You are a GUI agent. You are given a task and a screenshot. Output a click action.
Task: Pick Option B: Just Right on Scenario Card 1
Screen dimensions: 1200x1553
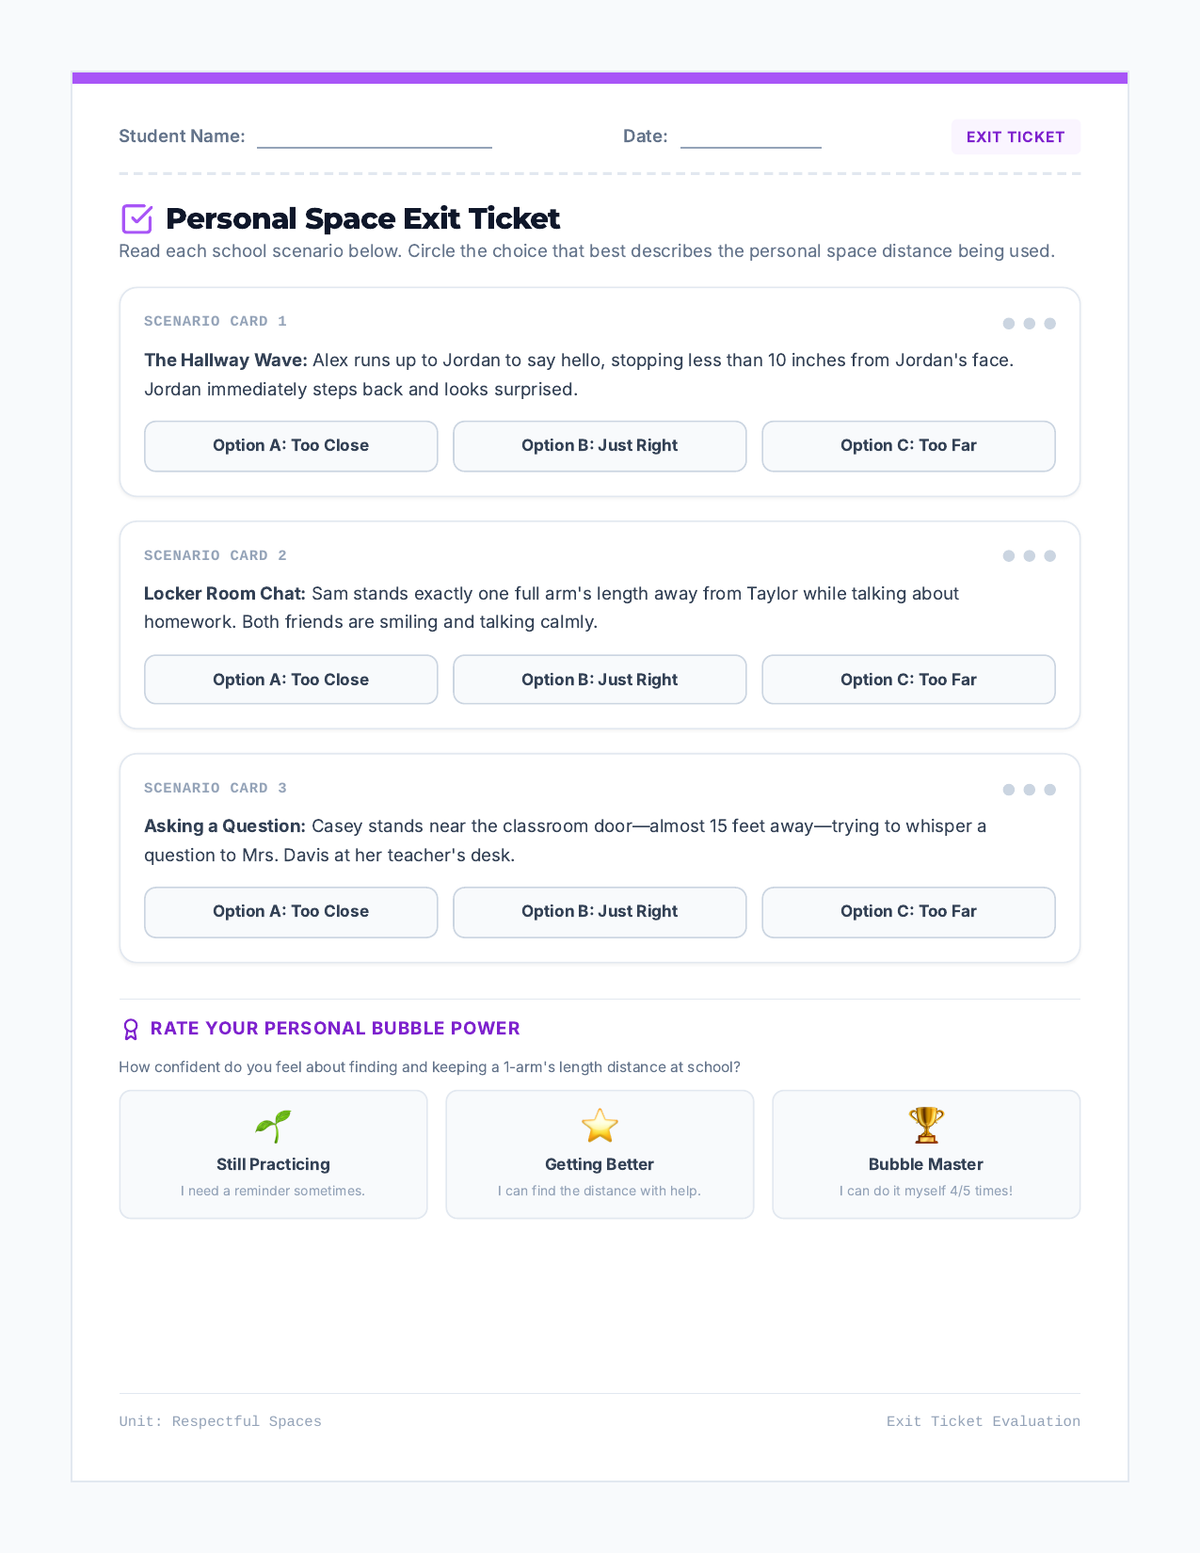coord(600,446)
